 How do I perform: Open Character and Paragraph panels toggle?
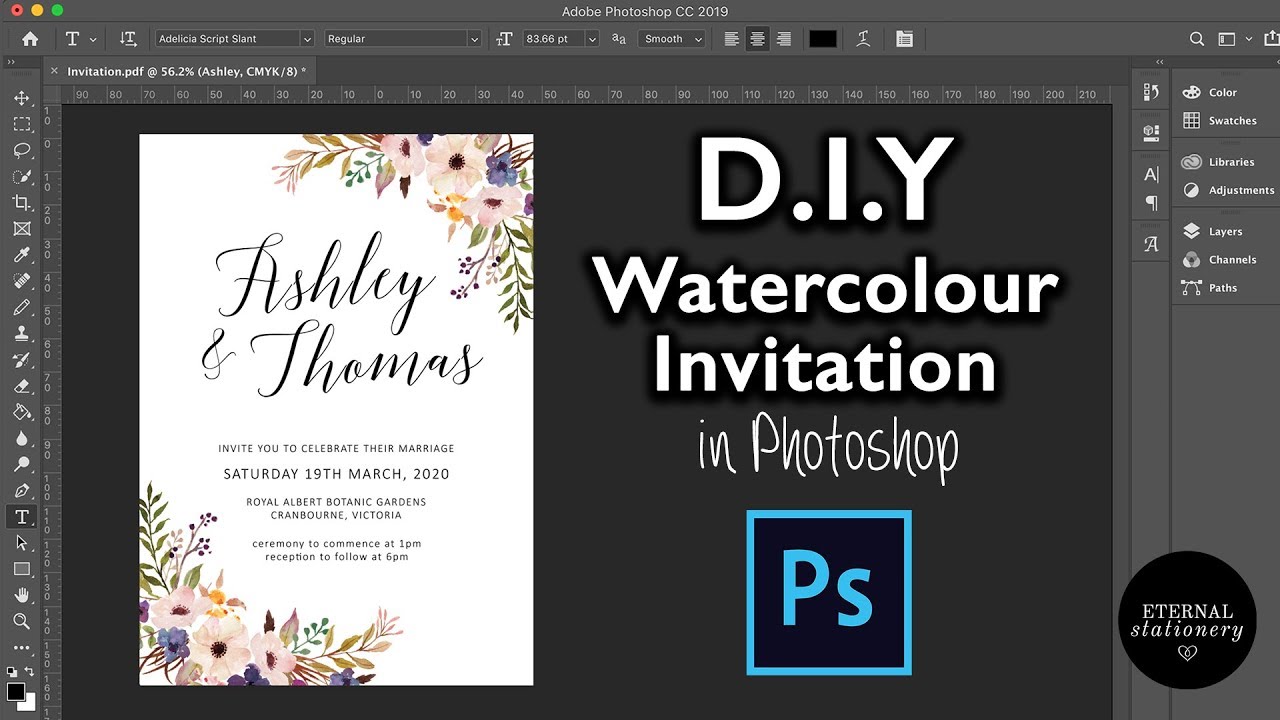[905, 39]
